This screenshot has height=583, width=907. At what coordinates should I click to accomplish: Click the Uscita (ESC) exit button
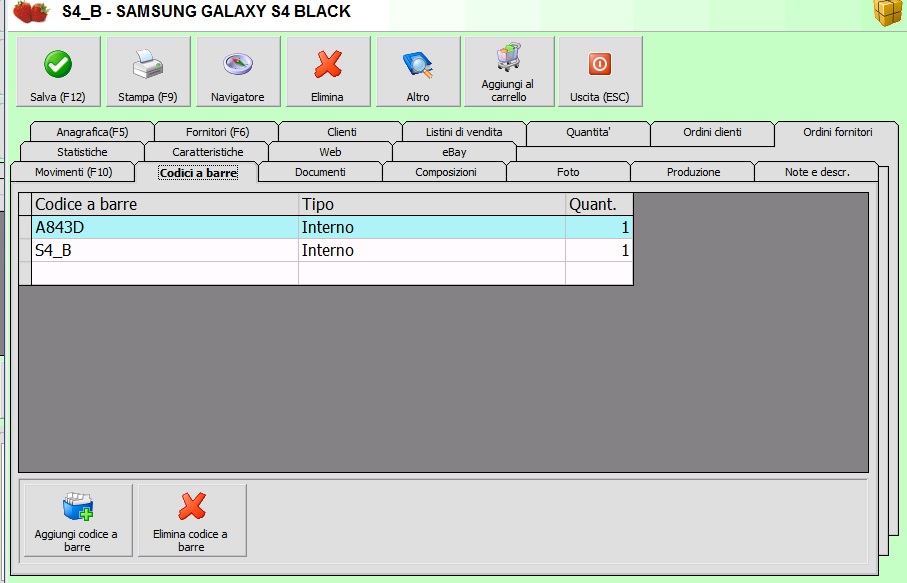click(600, 72)
